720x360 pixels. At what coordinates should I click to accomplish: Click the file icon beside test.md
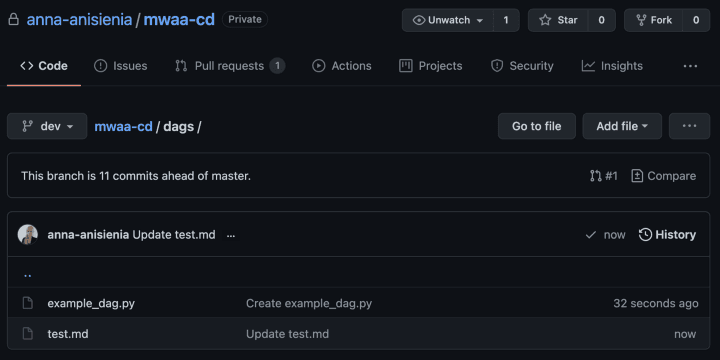[28, 333]
